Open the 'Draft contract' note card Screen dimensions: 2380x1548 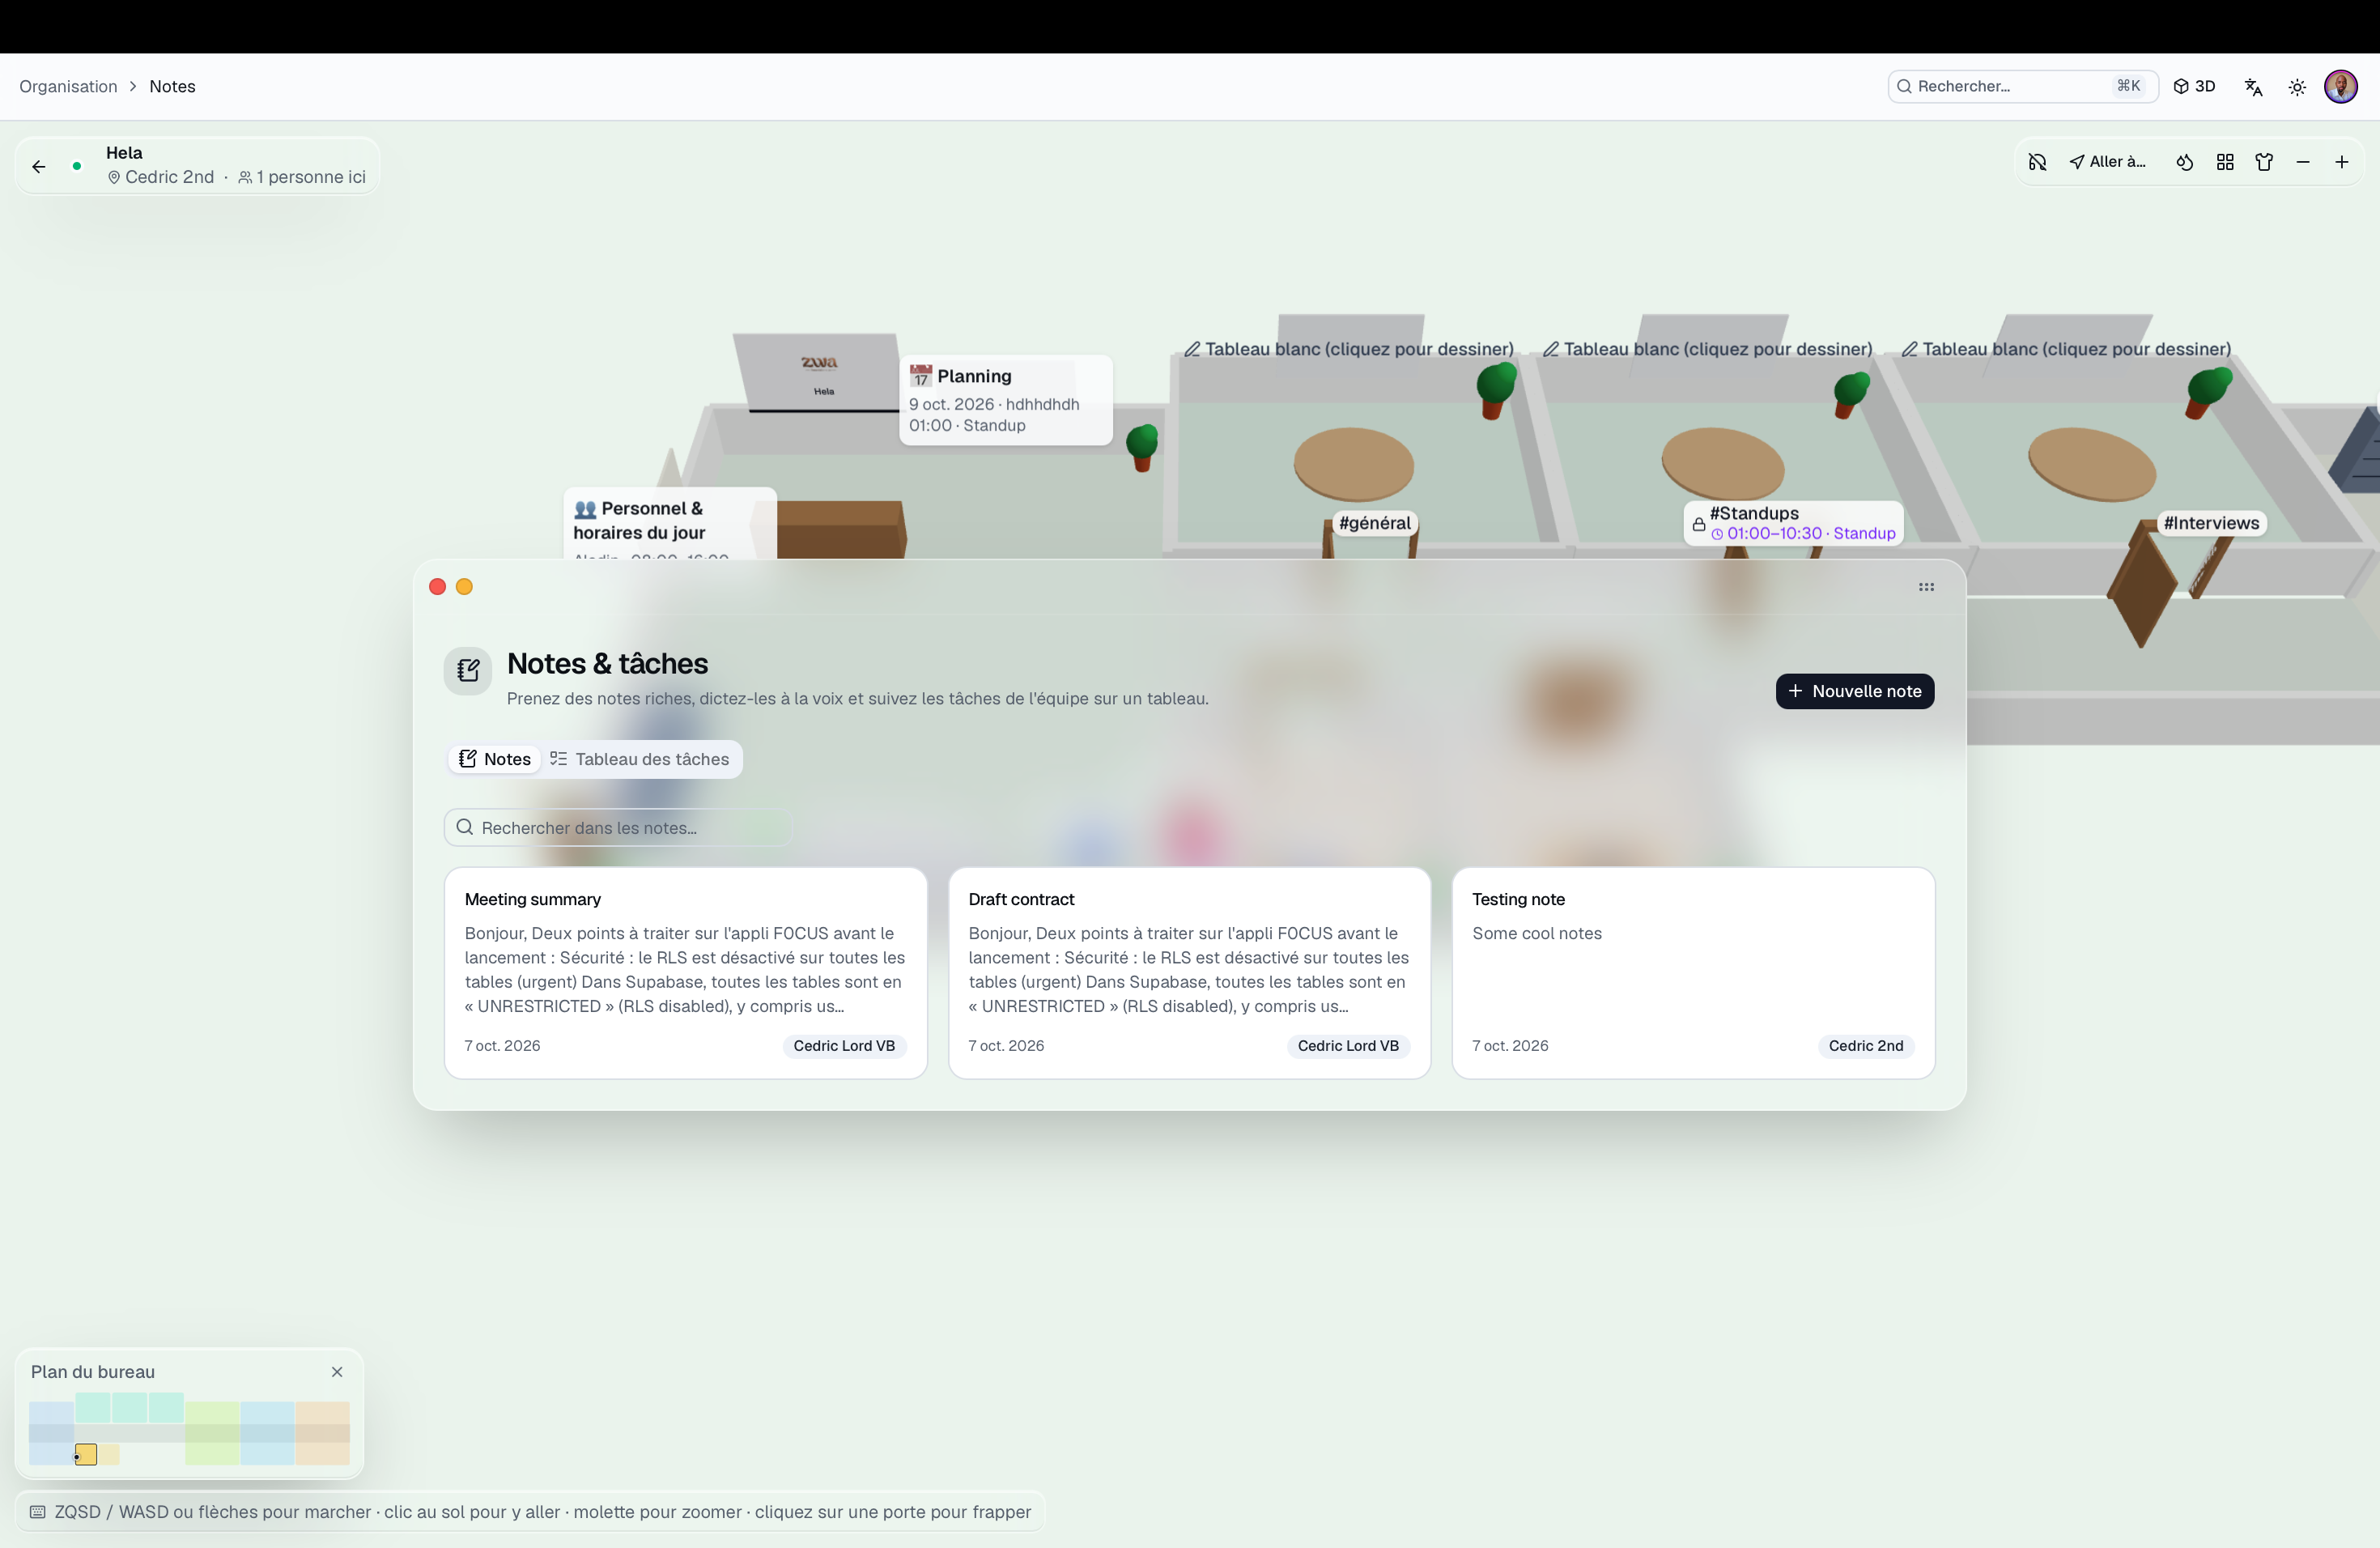(1189, 973)
